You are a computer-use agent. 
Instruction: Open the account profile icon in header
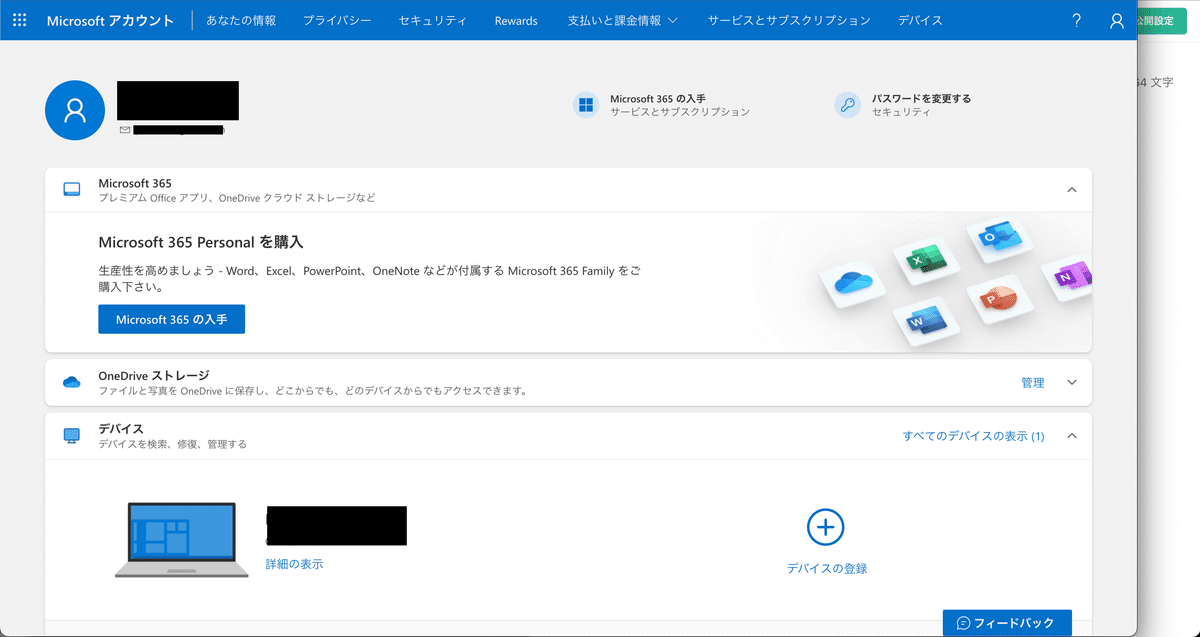1117,20
